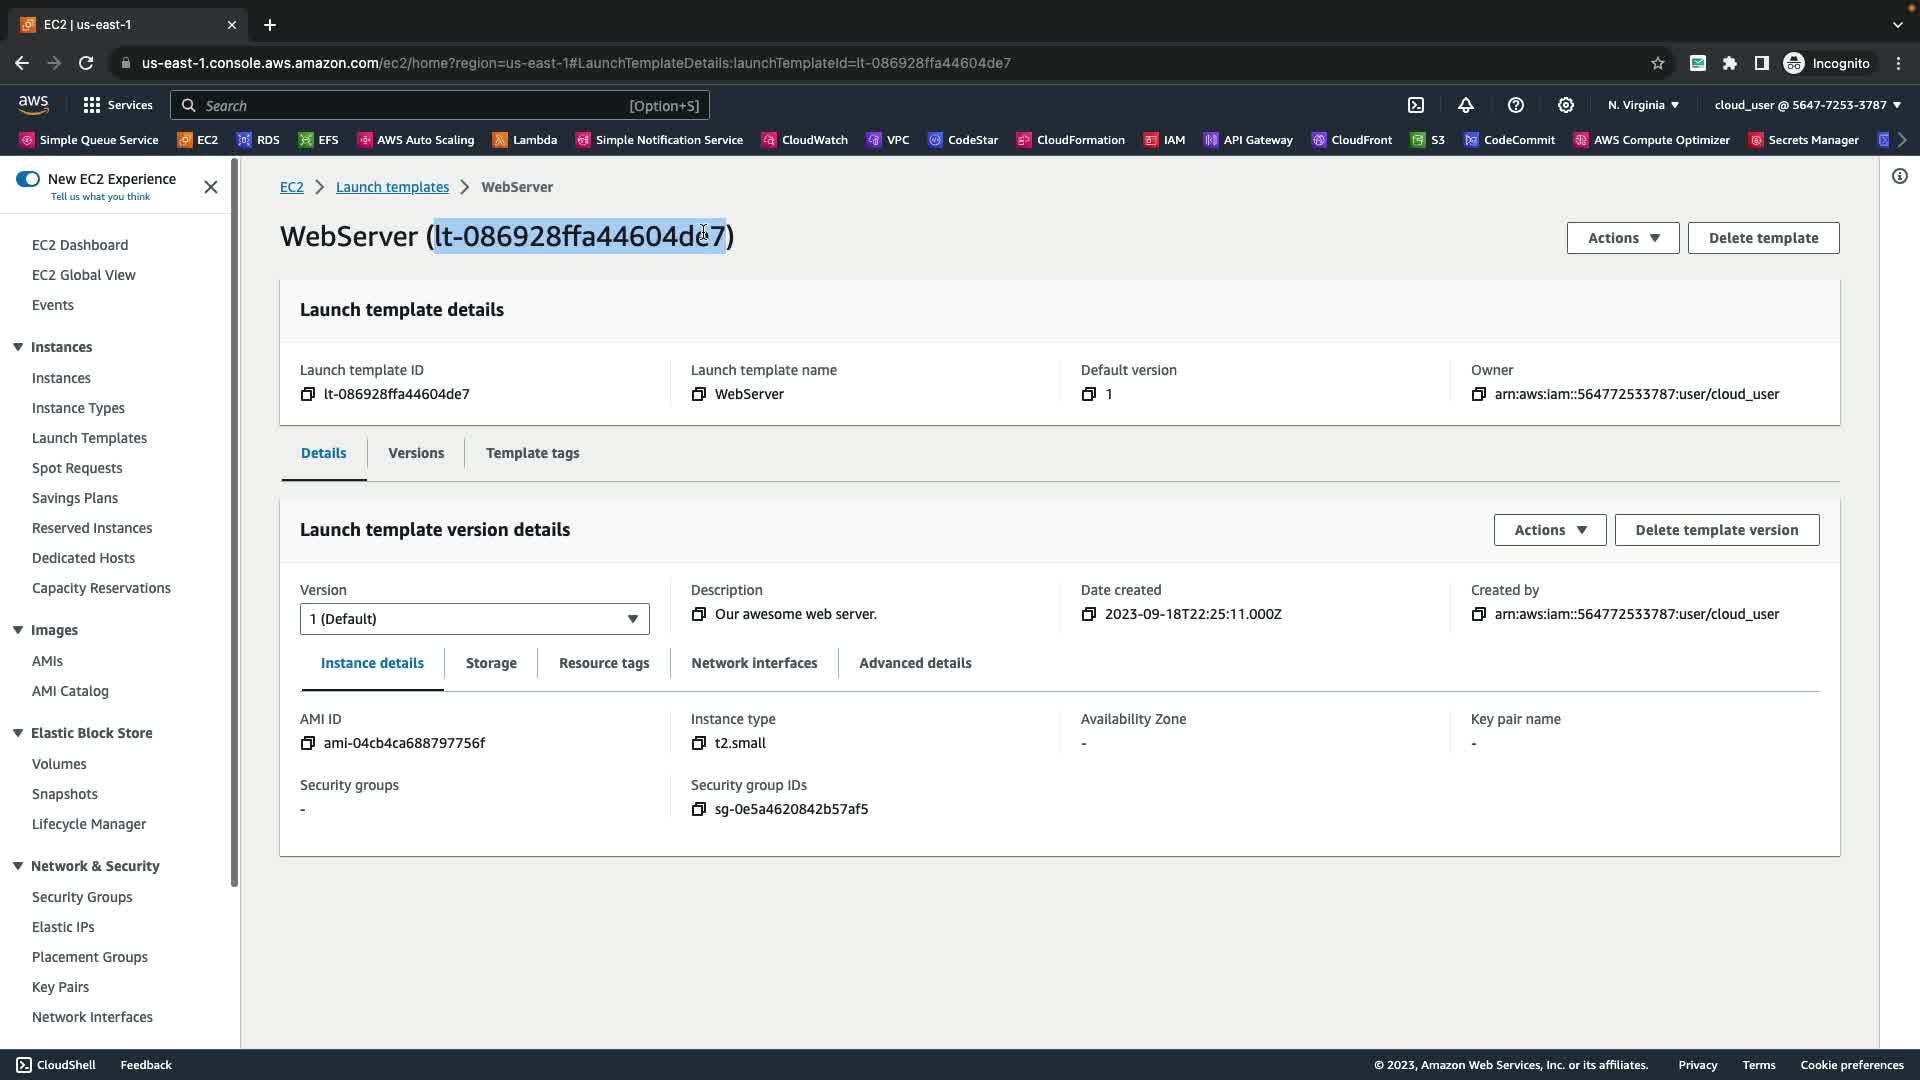Screen dimensions: 1920x1080
Task: Switch to the Versions tab
Action: point(416,453)
